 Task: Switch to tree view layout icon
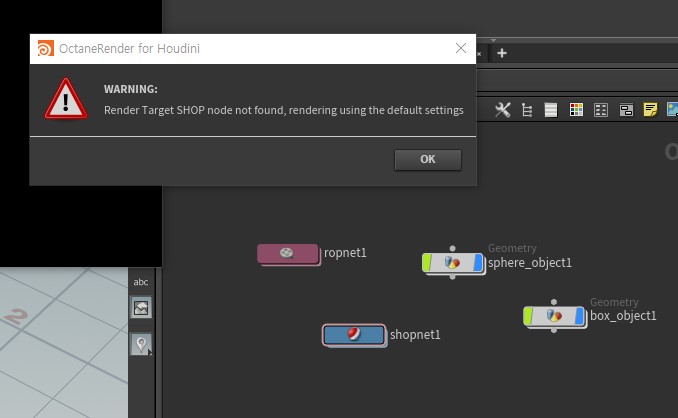(527, 110)
